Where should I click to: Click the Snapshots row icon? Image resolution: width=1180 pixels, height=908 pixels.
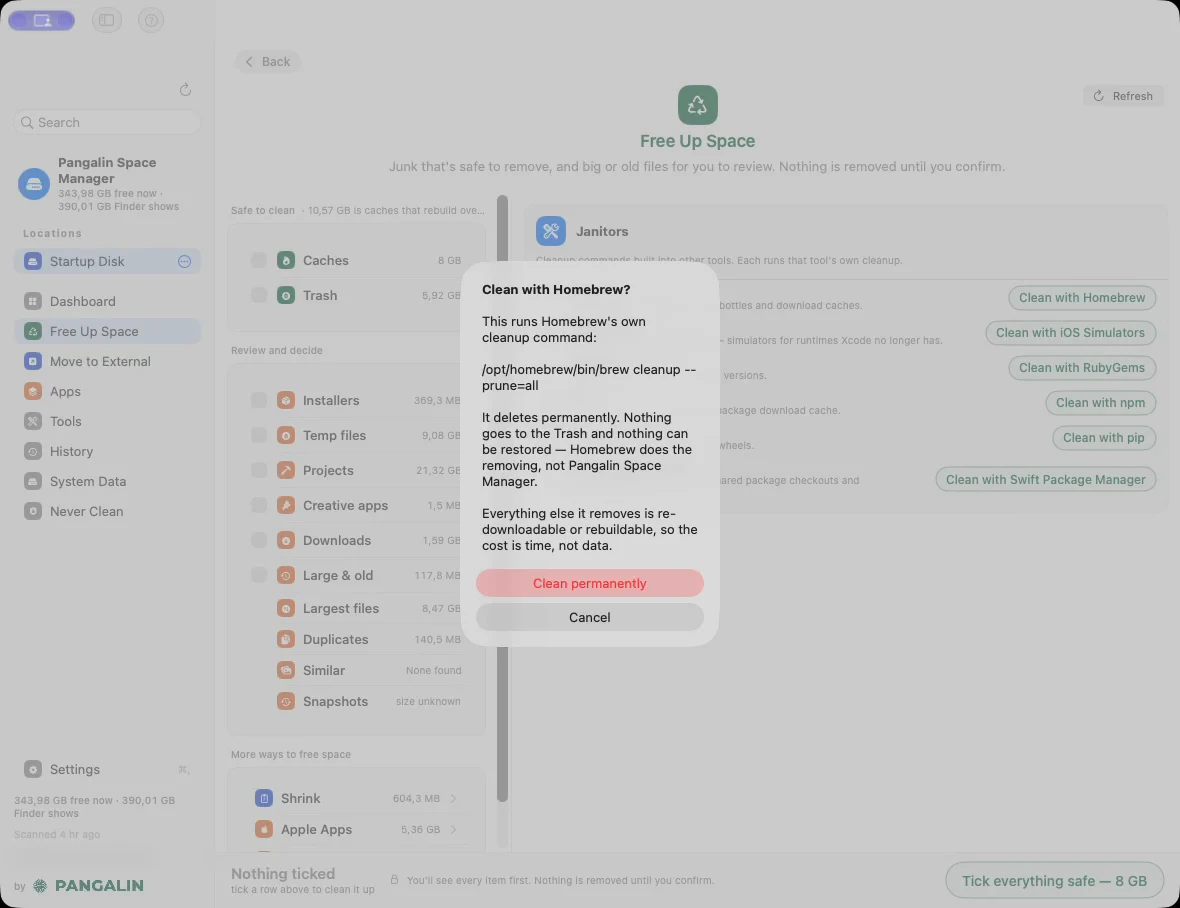coord(286,701)
